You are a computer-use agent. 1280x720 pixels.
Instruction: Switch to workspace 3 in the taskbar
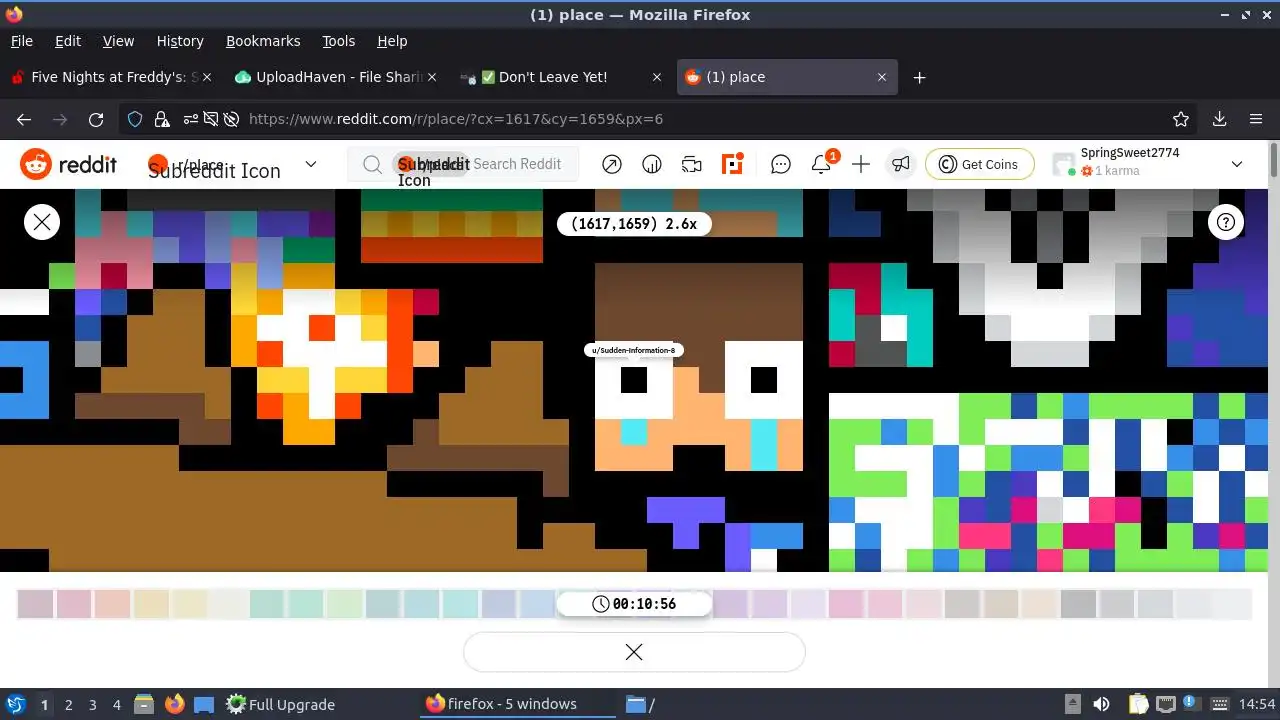point(93,704)
